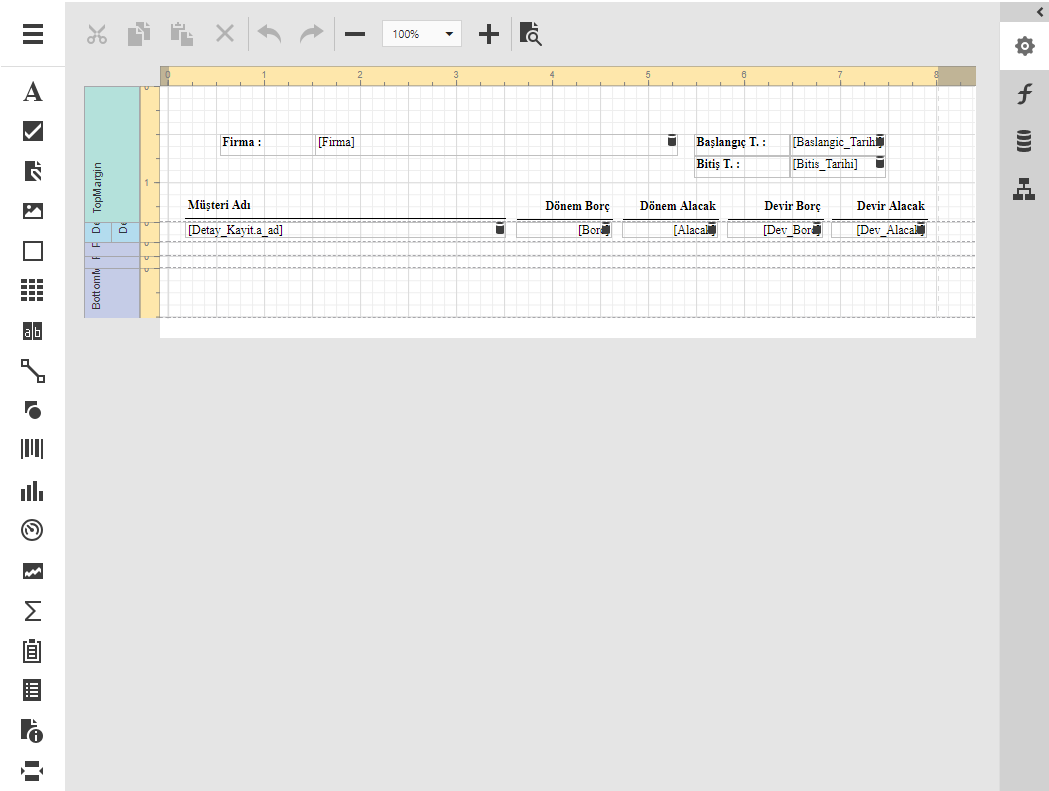Collapse the right side panel chevron
This screenshot has height=791, width=1049.
pyautogui.click(x=1040, y=10)
